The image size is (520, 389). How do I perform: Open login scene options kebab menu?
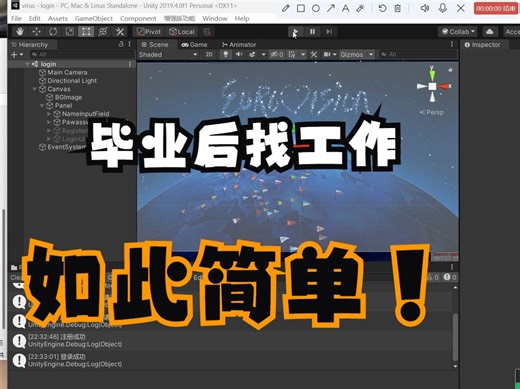pyautogui.click(x=130, y=64)
